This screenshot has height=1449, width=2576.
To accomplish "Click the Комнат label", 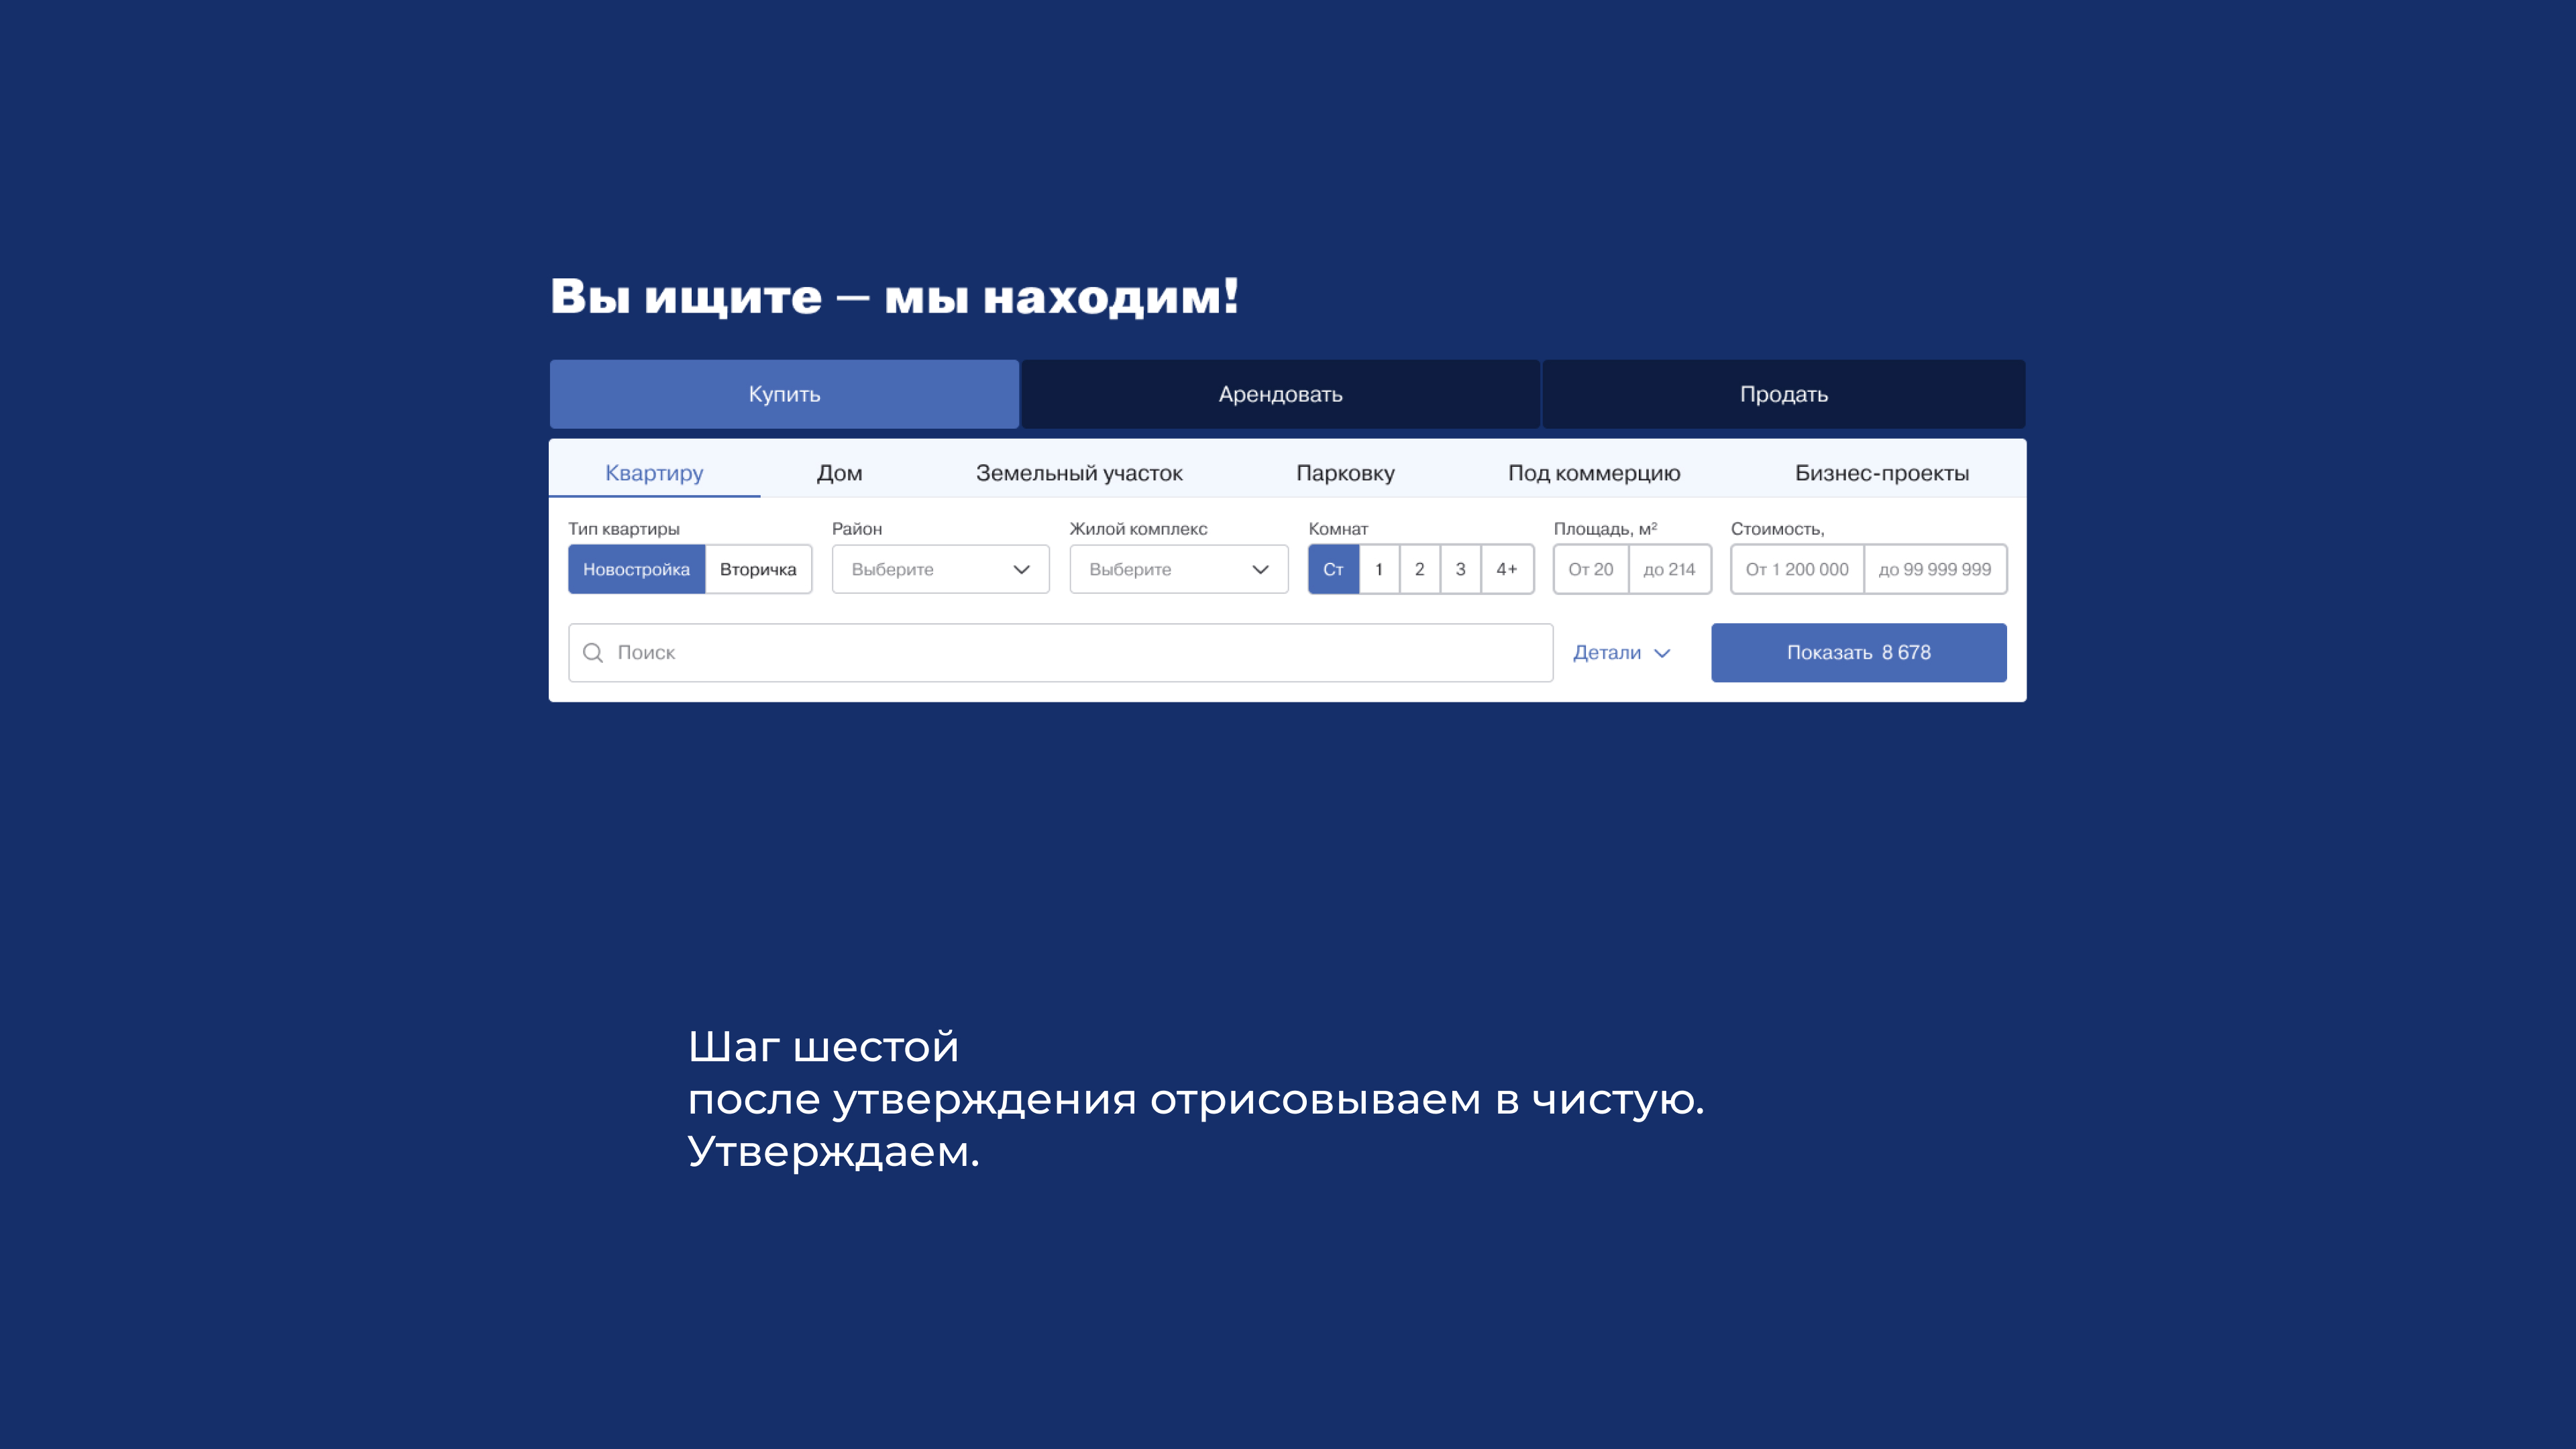I will [1338, 529].
